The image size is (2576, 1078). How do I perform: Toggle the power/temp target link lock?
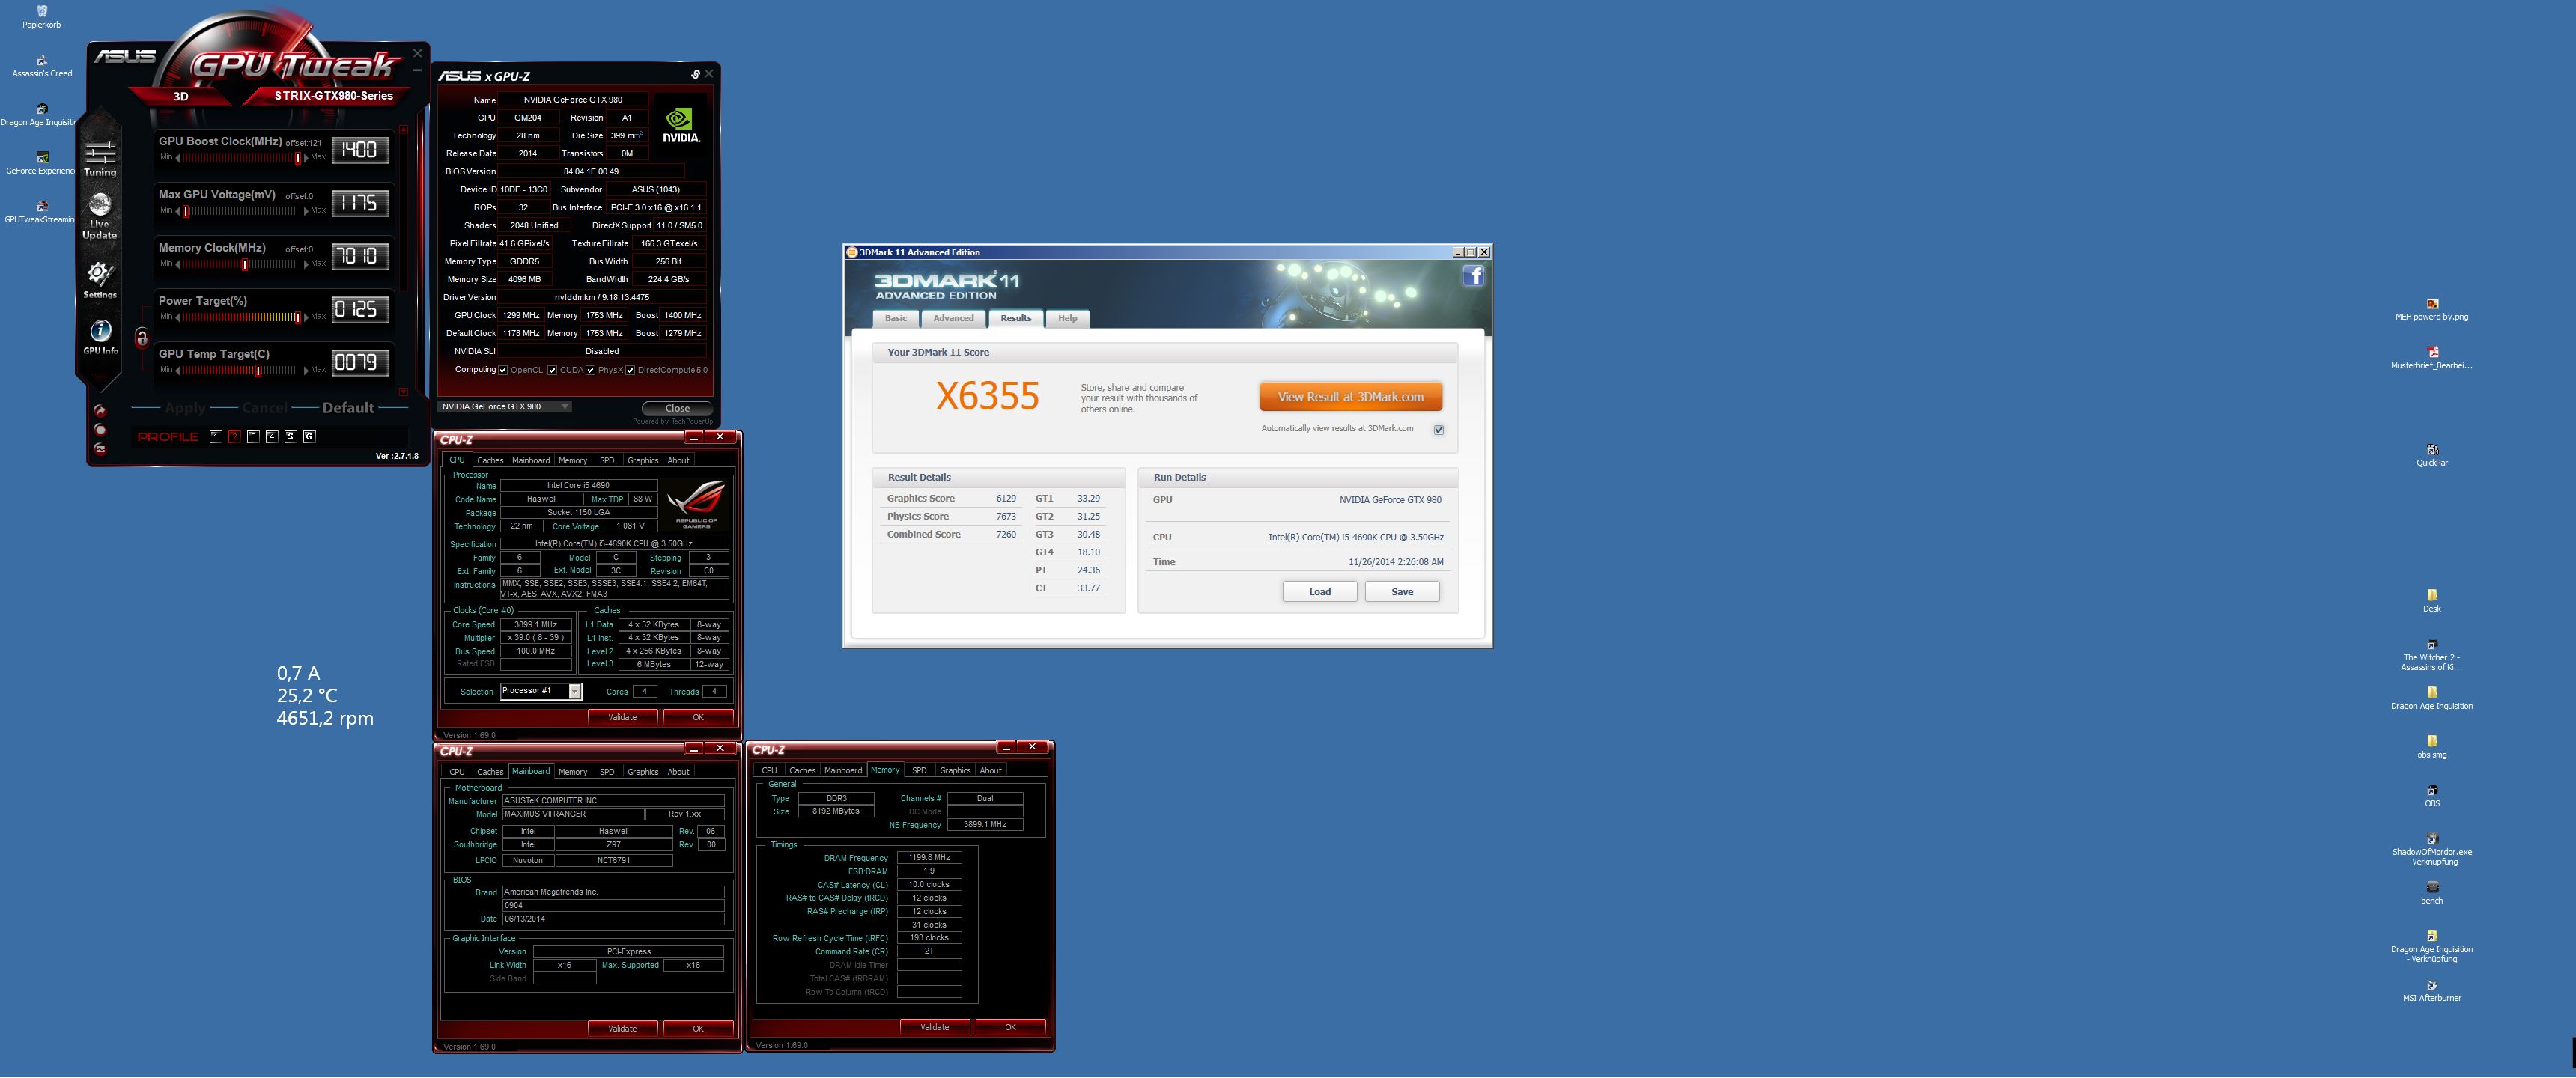pyautogui.click(x=142, y=338)
